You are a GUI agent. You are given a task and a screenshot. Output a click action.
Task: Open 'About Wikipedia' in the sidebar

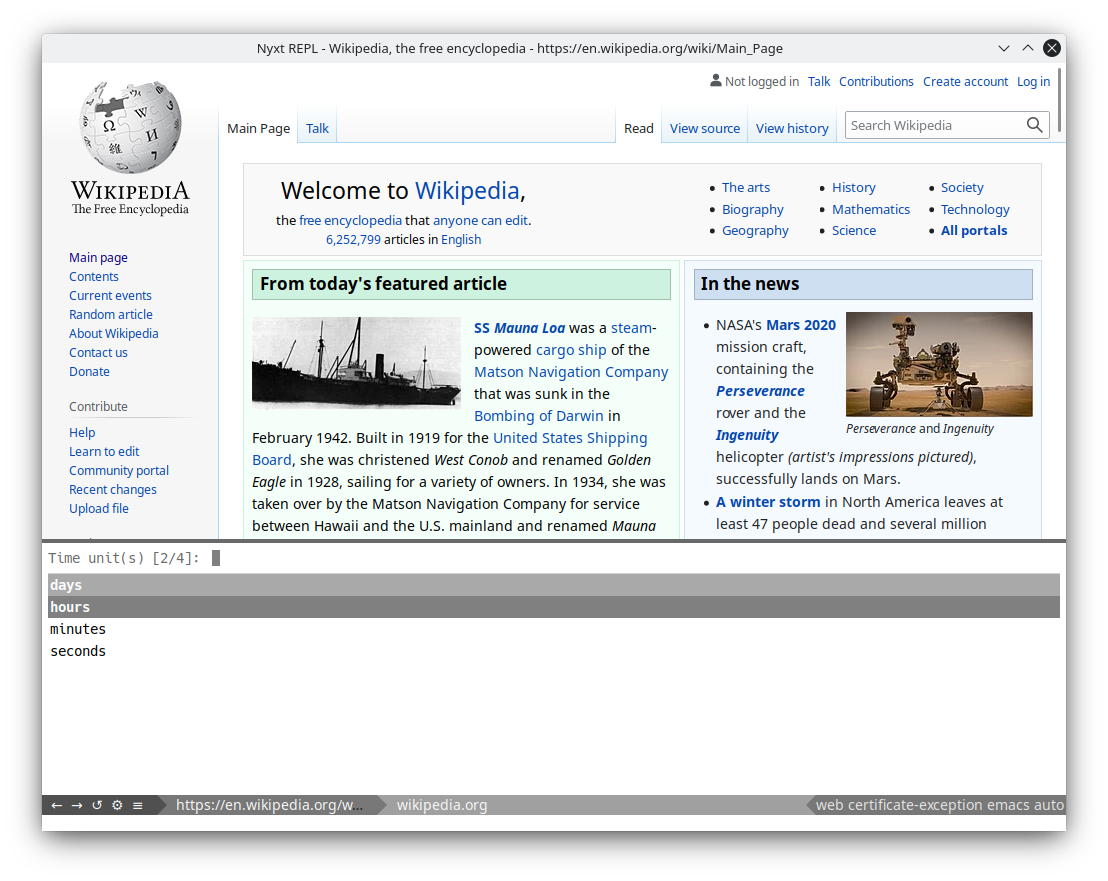(114, 334)
